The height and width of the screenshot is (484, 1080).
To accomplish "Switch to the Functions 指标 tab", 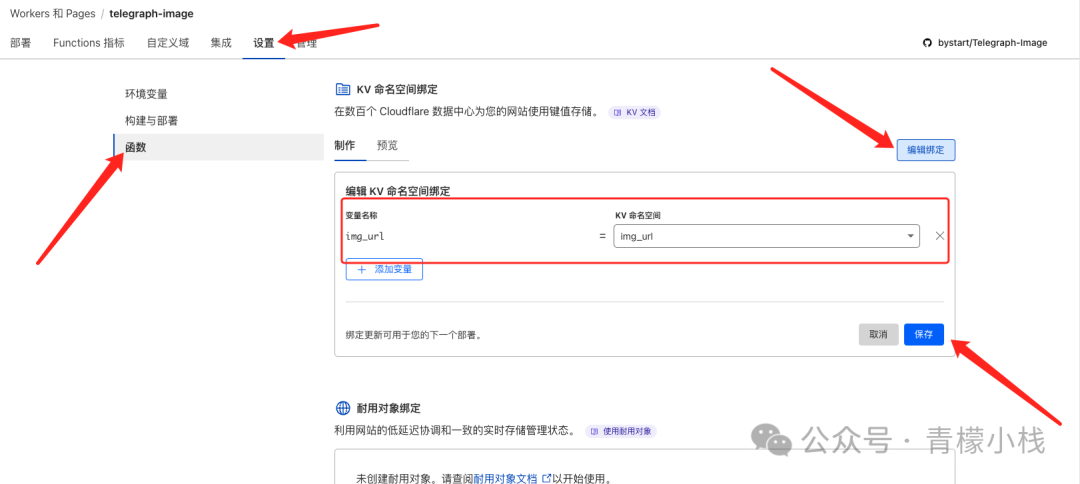I will pos(89,43).
